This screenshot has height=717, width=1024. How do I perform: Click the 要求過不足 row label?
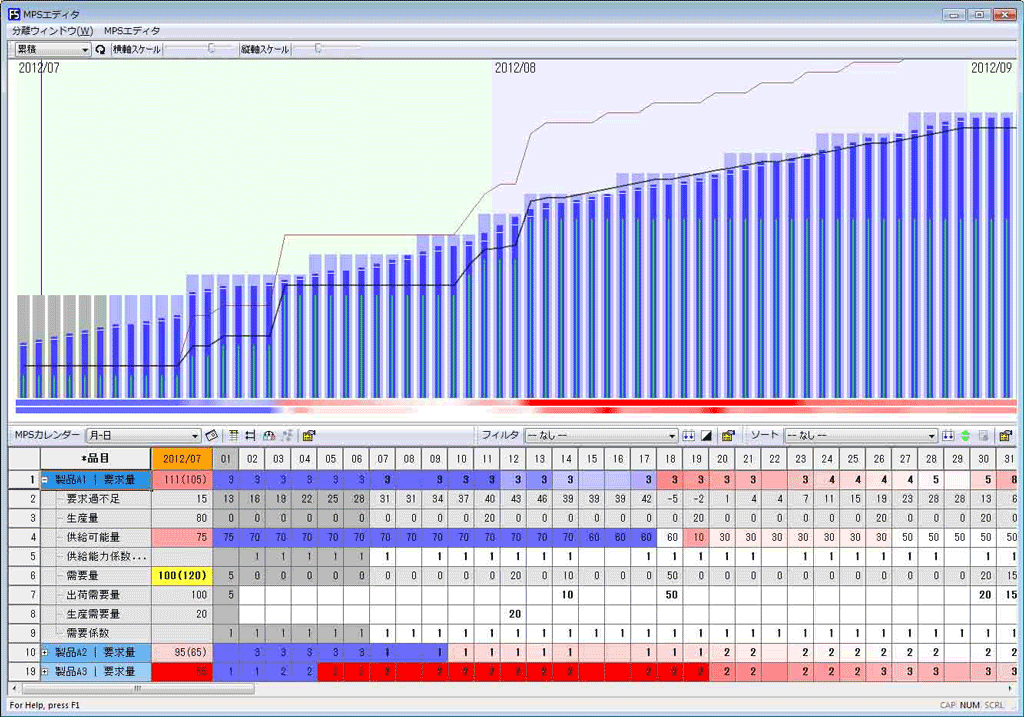[93, 499]
